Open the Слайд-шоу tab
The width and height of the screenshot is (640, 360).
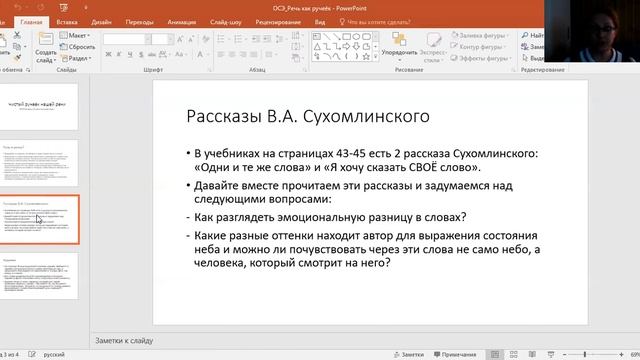pyautogui.click(x=226, y=22)
